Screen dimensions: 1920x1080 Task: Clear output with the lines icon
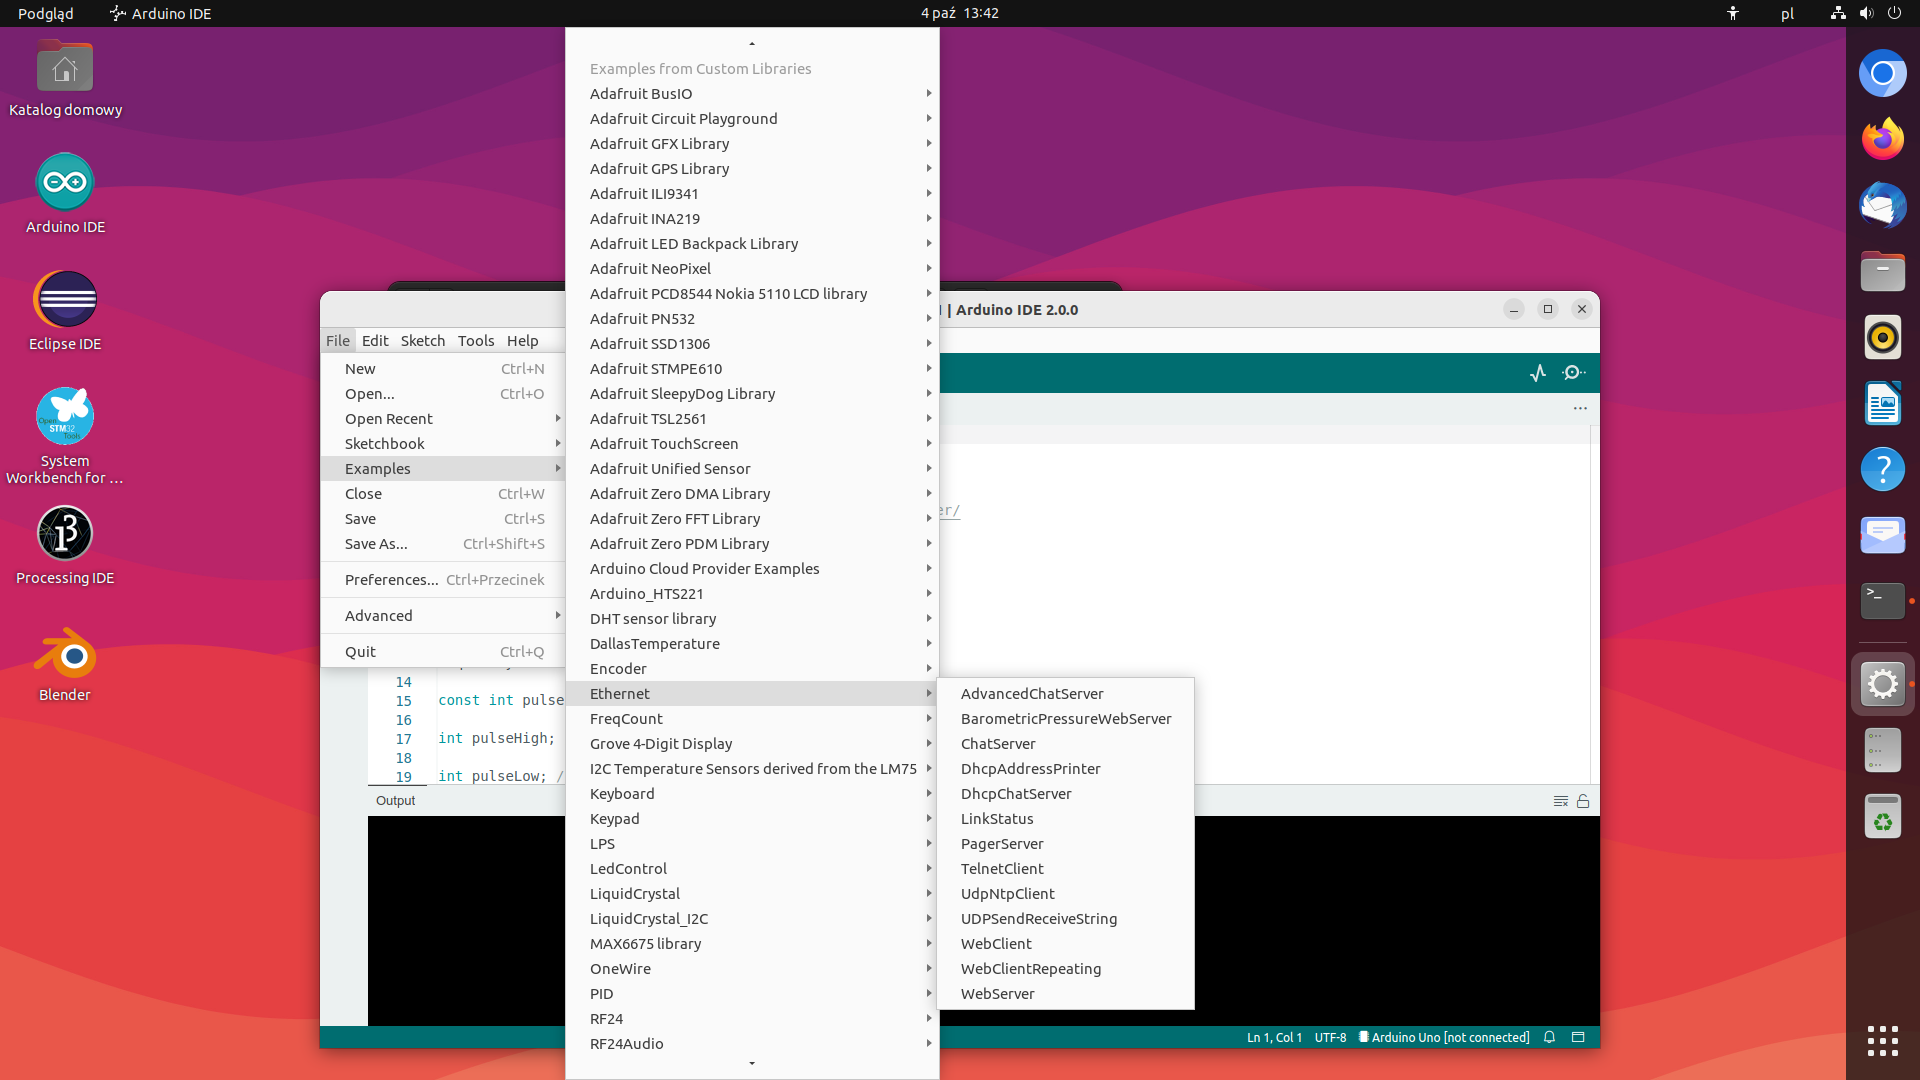point(1560,801)
